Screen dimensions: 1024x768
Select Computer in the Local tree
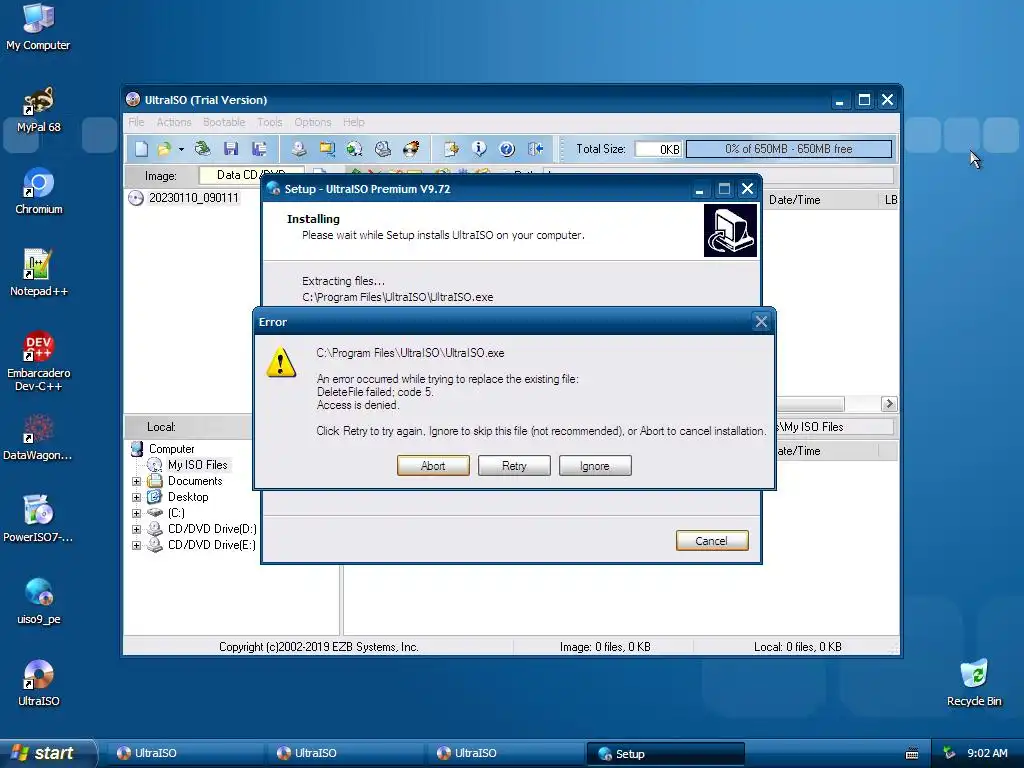point(171,449)
